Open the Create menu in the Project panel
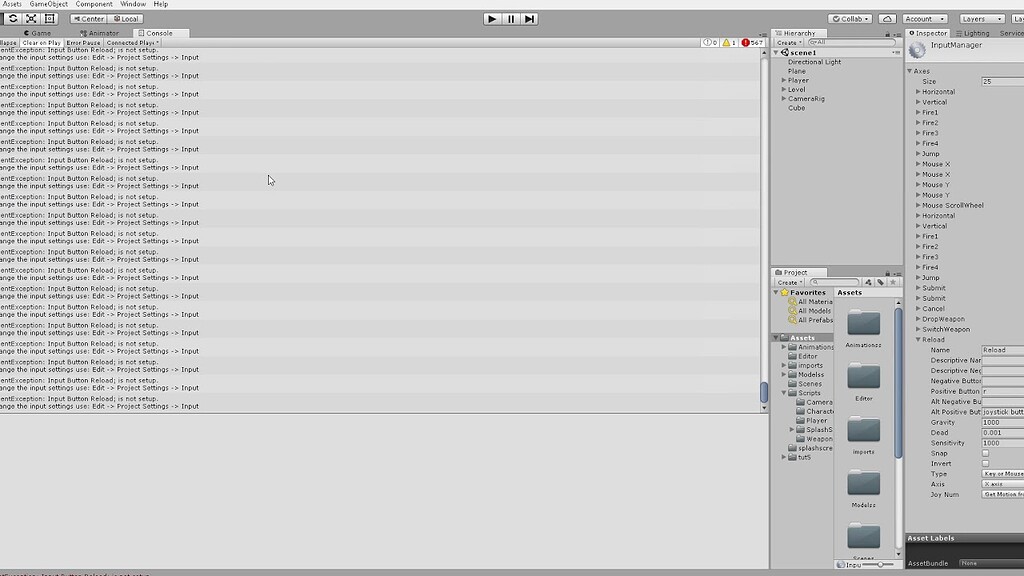 pyautogui.click(x=788, y=282)
